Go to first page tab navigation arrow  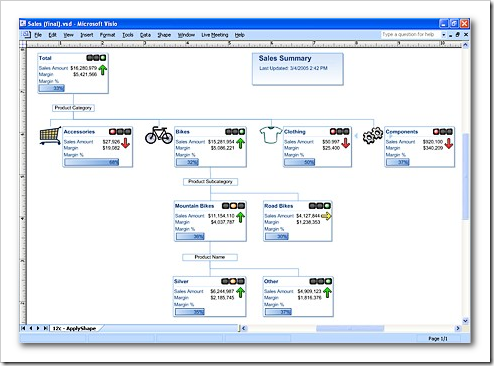tap(23, 328)
